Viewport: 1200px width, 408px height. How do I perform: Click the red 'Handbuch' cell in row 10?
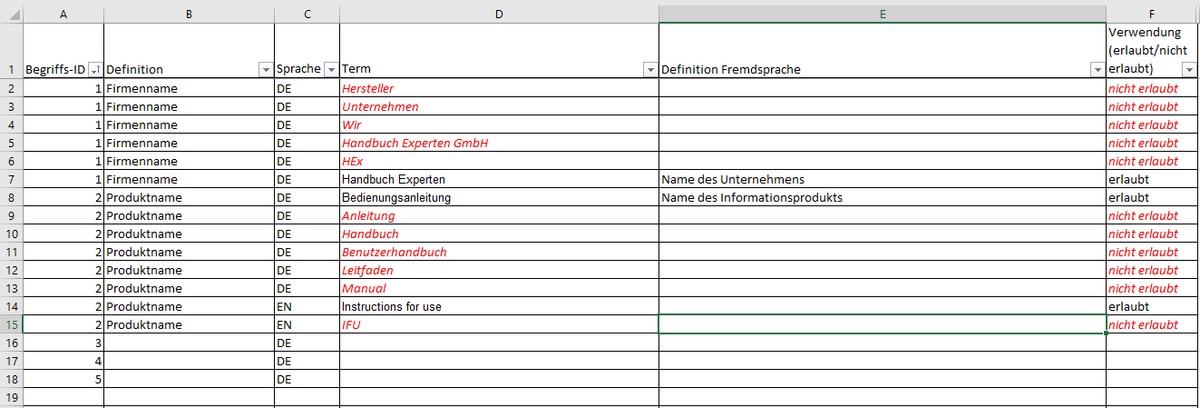point(499,234)
